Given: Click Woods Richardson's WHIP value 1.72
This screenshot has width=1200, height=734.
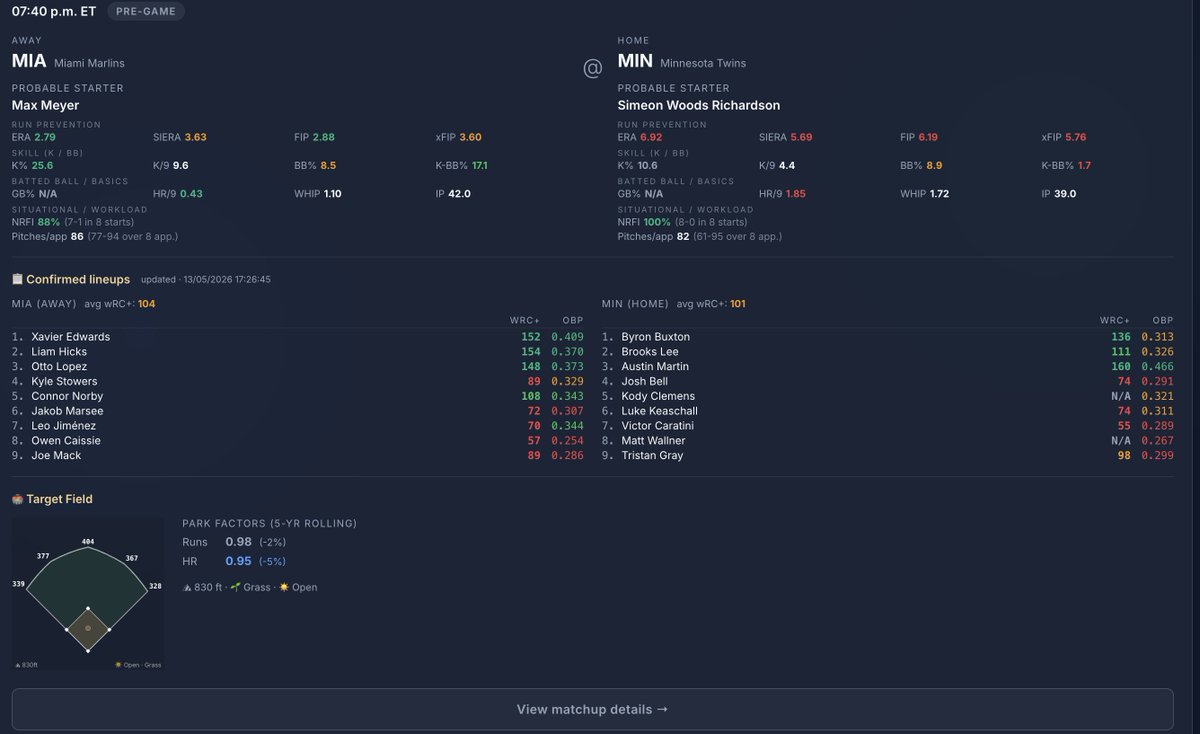Looking at the screenshot, I should 940,193.
